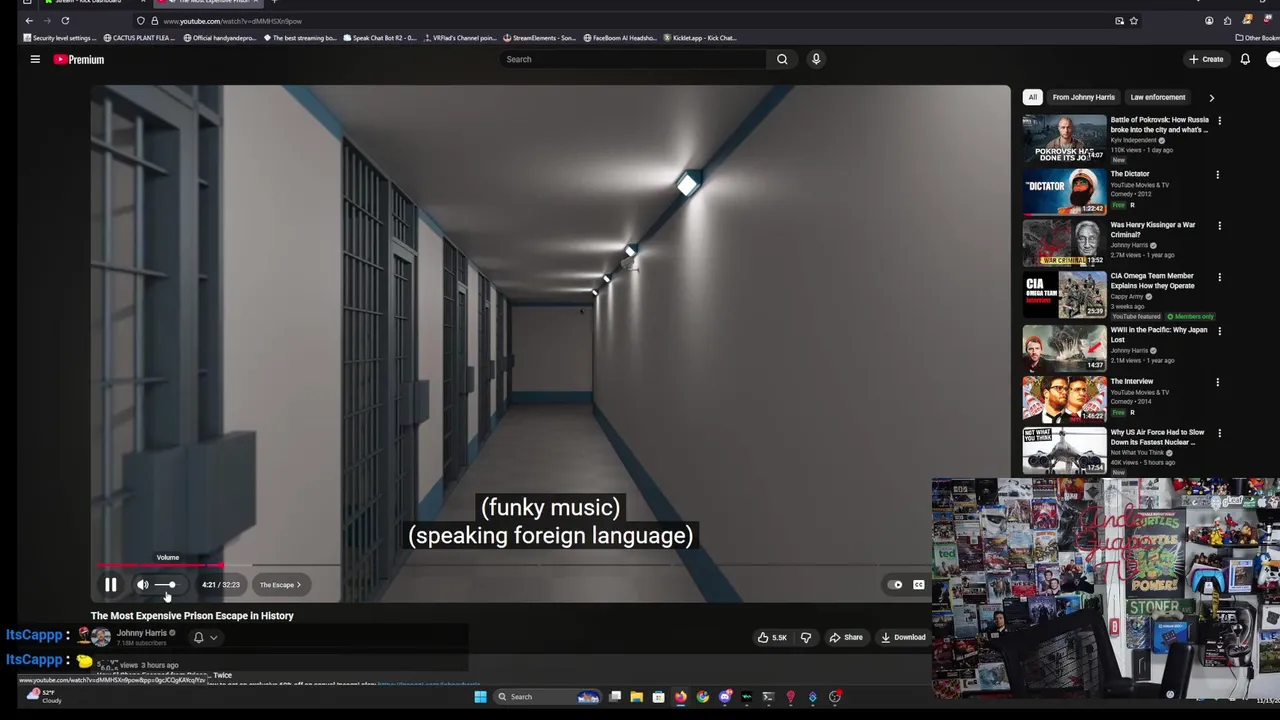This screenshot has width=1280, height=720.
Task: Show more filter chips with arrow
Action: [x=1211, y=98]
